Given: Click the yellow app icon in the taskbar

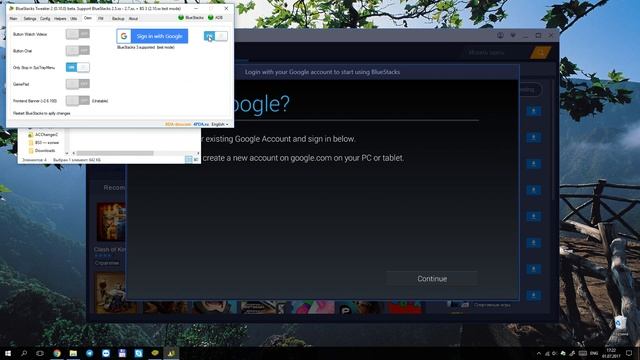Looking at the screenshot, I should [x=155, y=353].
